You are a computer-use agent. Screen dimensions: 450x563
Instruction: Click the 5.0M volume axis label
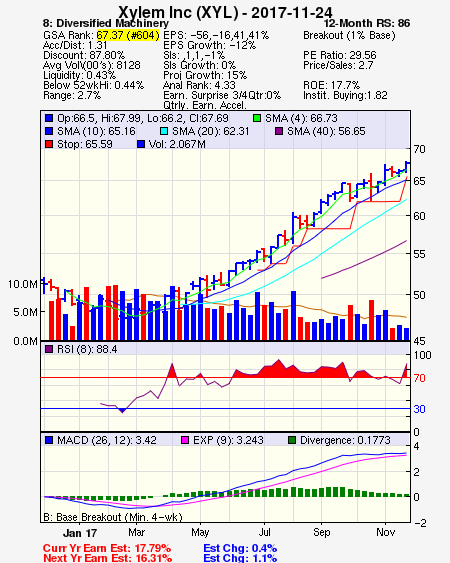point(25,312)
